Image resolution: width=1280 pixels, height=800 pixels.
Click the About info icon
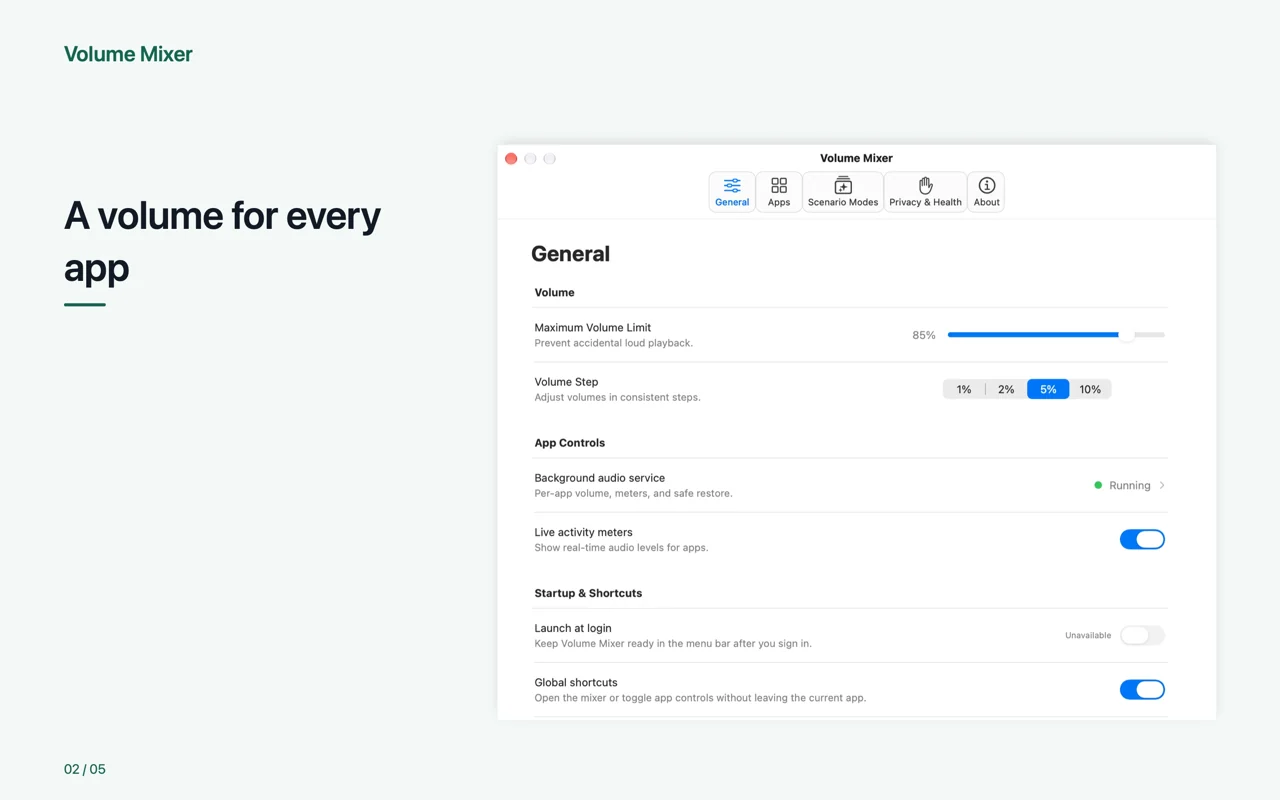(987, 185)
